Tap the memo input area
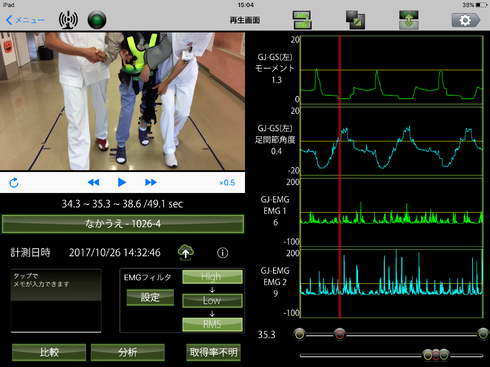490x367 pixels. [56, 301]
